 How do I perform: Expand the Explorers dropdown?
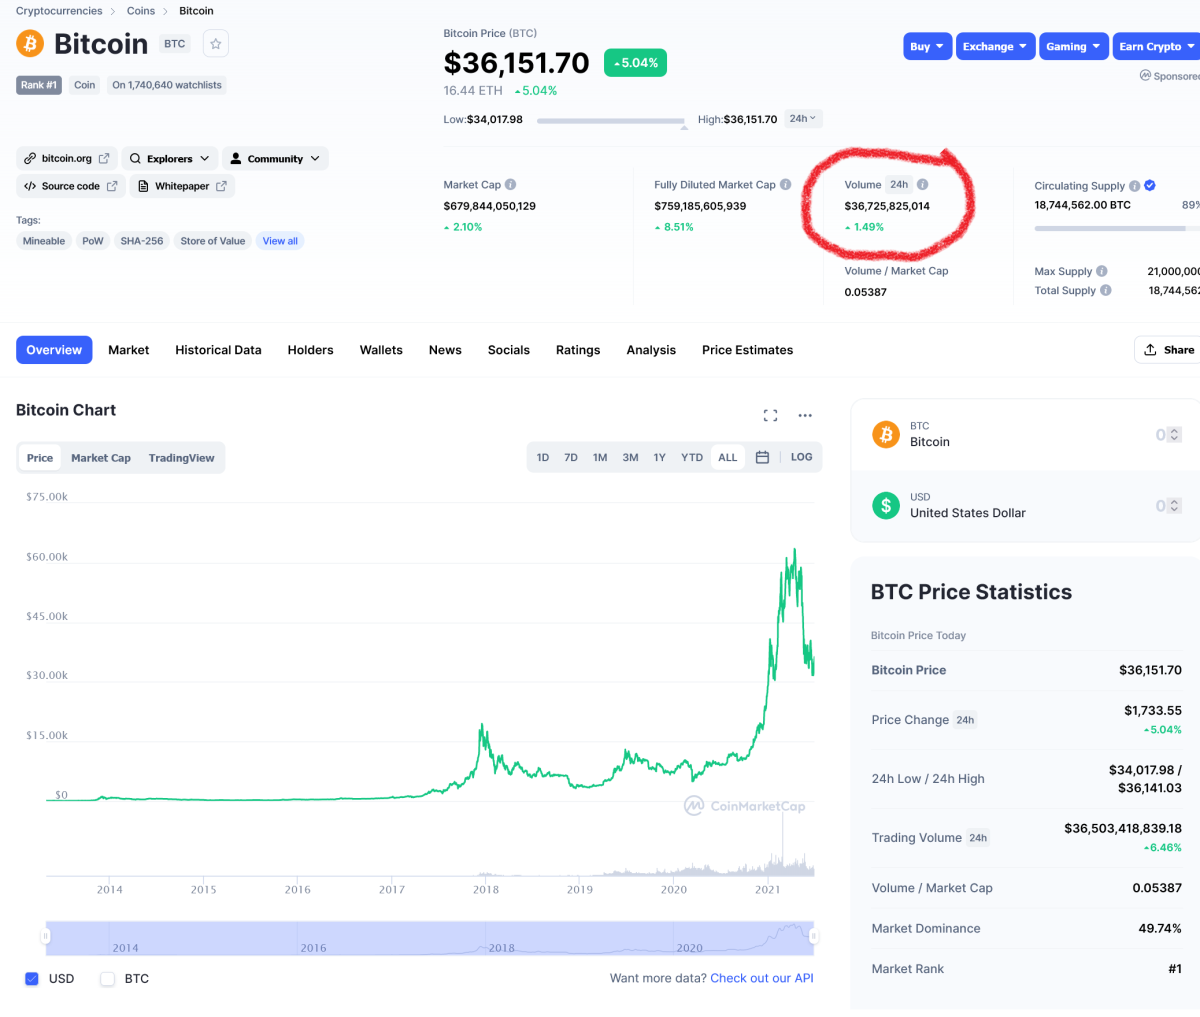[x=169, y=158]
